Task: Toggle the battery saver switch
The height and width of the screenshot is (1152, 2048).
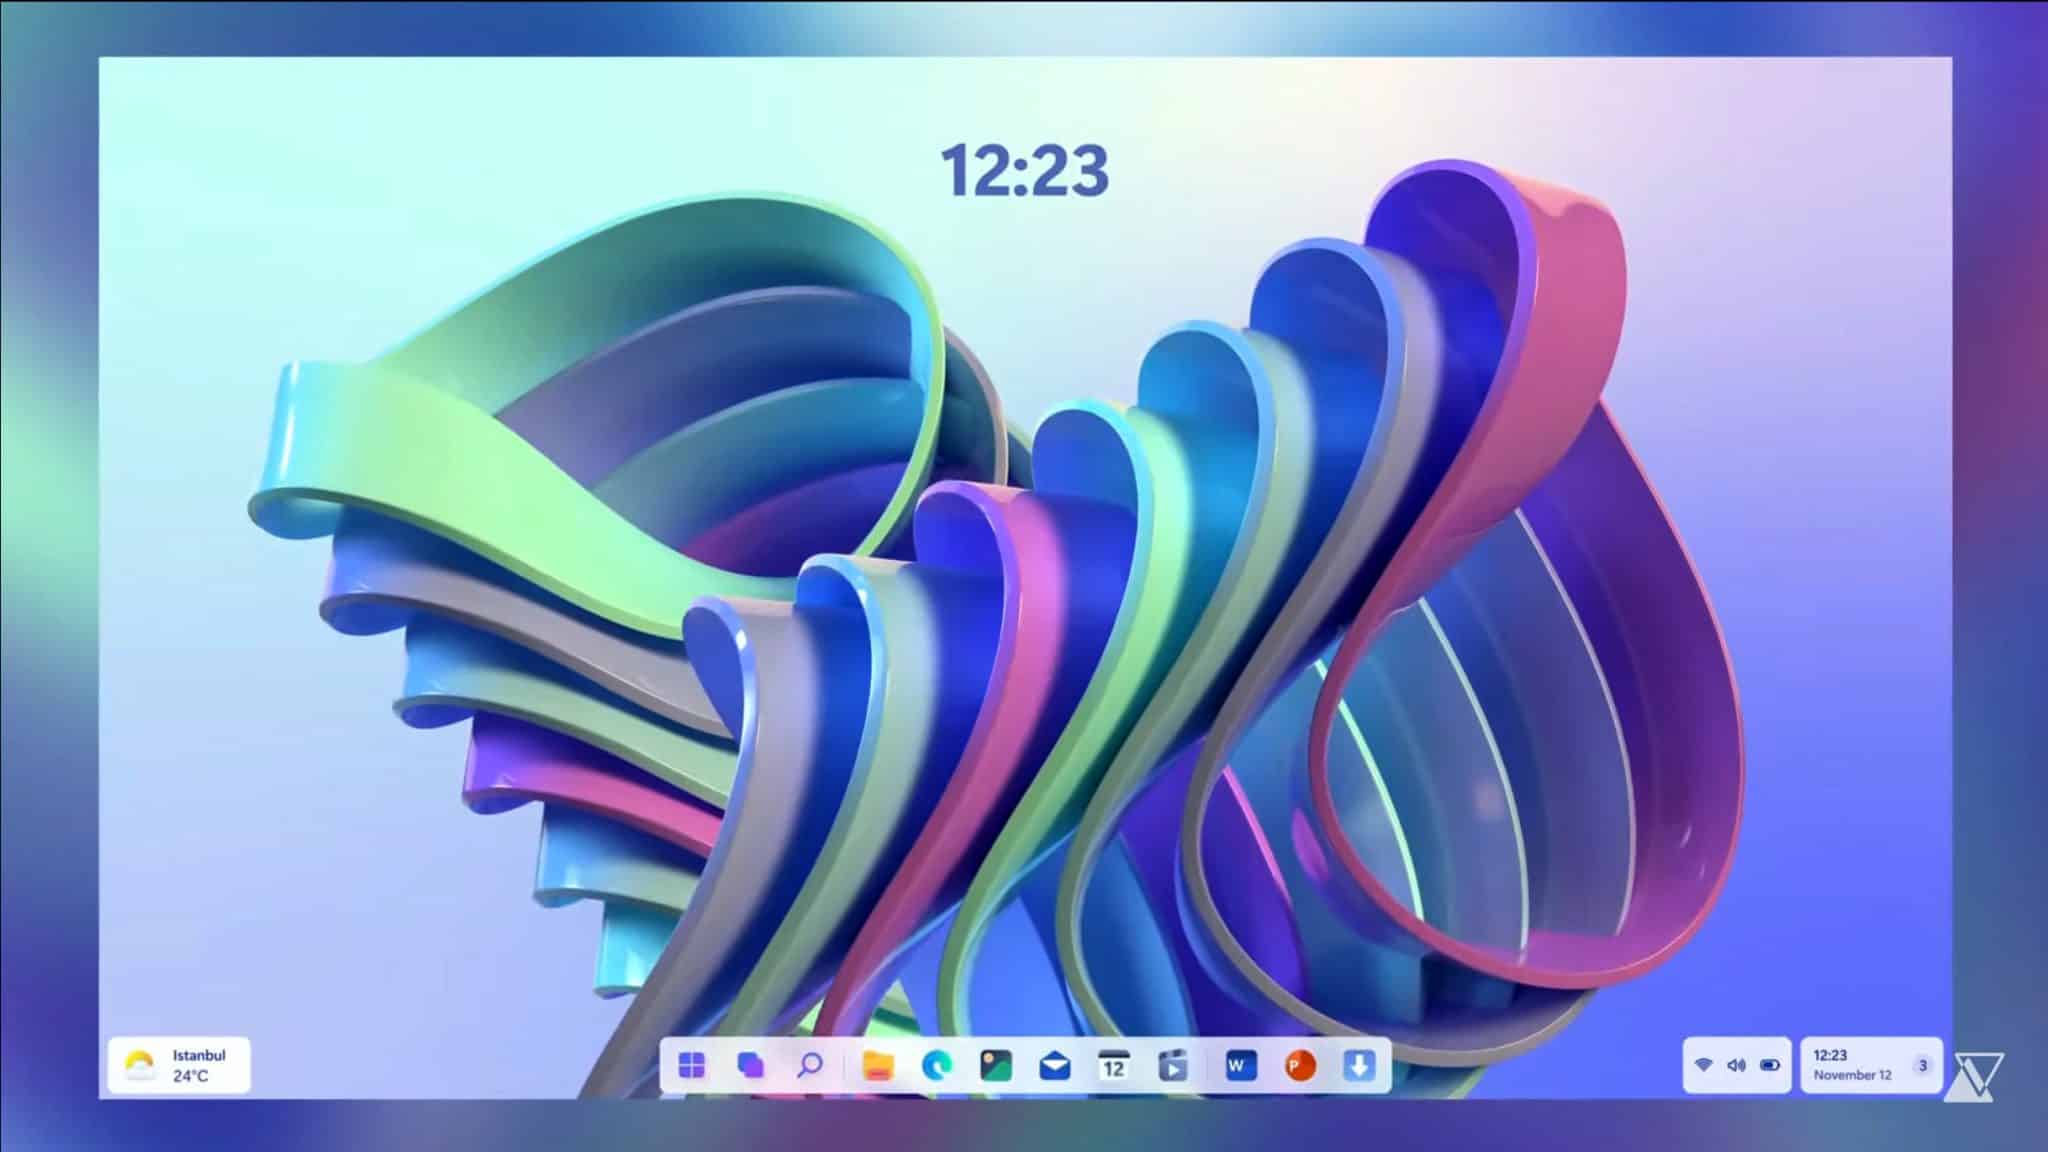Action: coord(1768,1064)
